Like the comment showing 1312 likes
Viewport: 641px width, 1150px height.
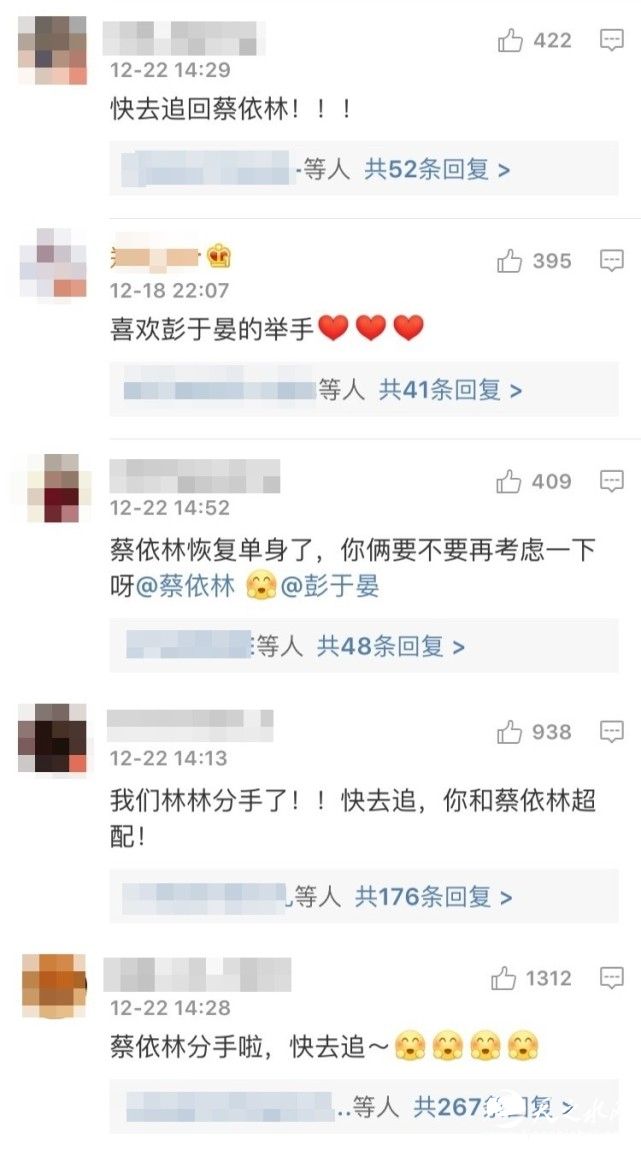503,978
